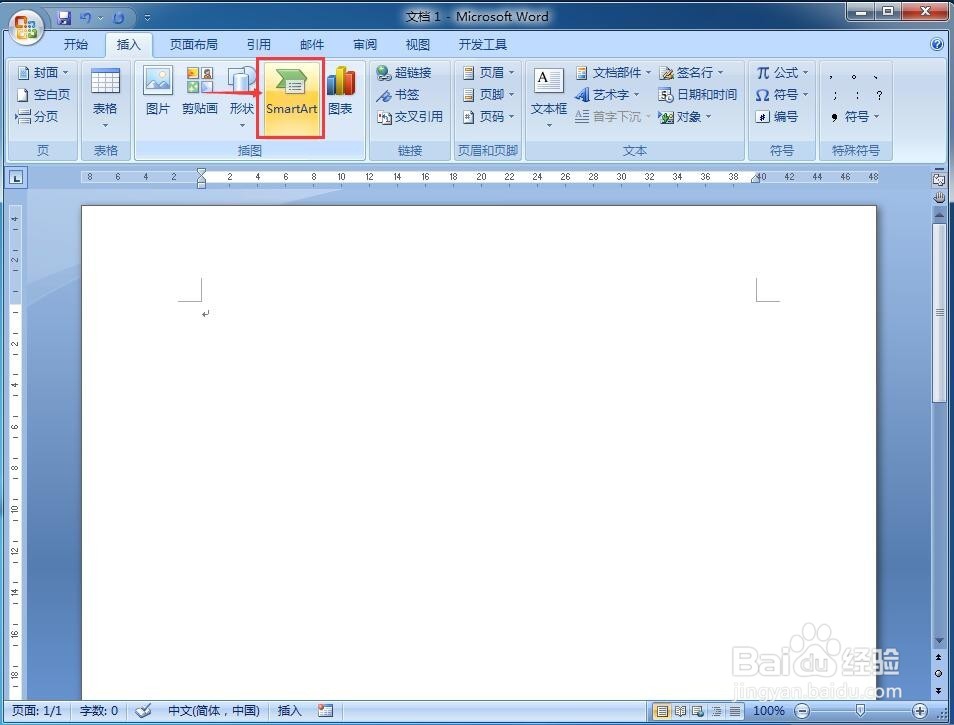Insert 日期和时间 date and time
The width and height of the screenshot is (954, 725).
[x=698, y=94]
